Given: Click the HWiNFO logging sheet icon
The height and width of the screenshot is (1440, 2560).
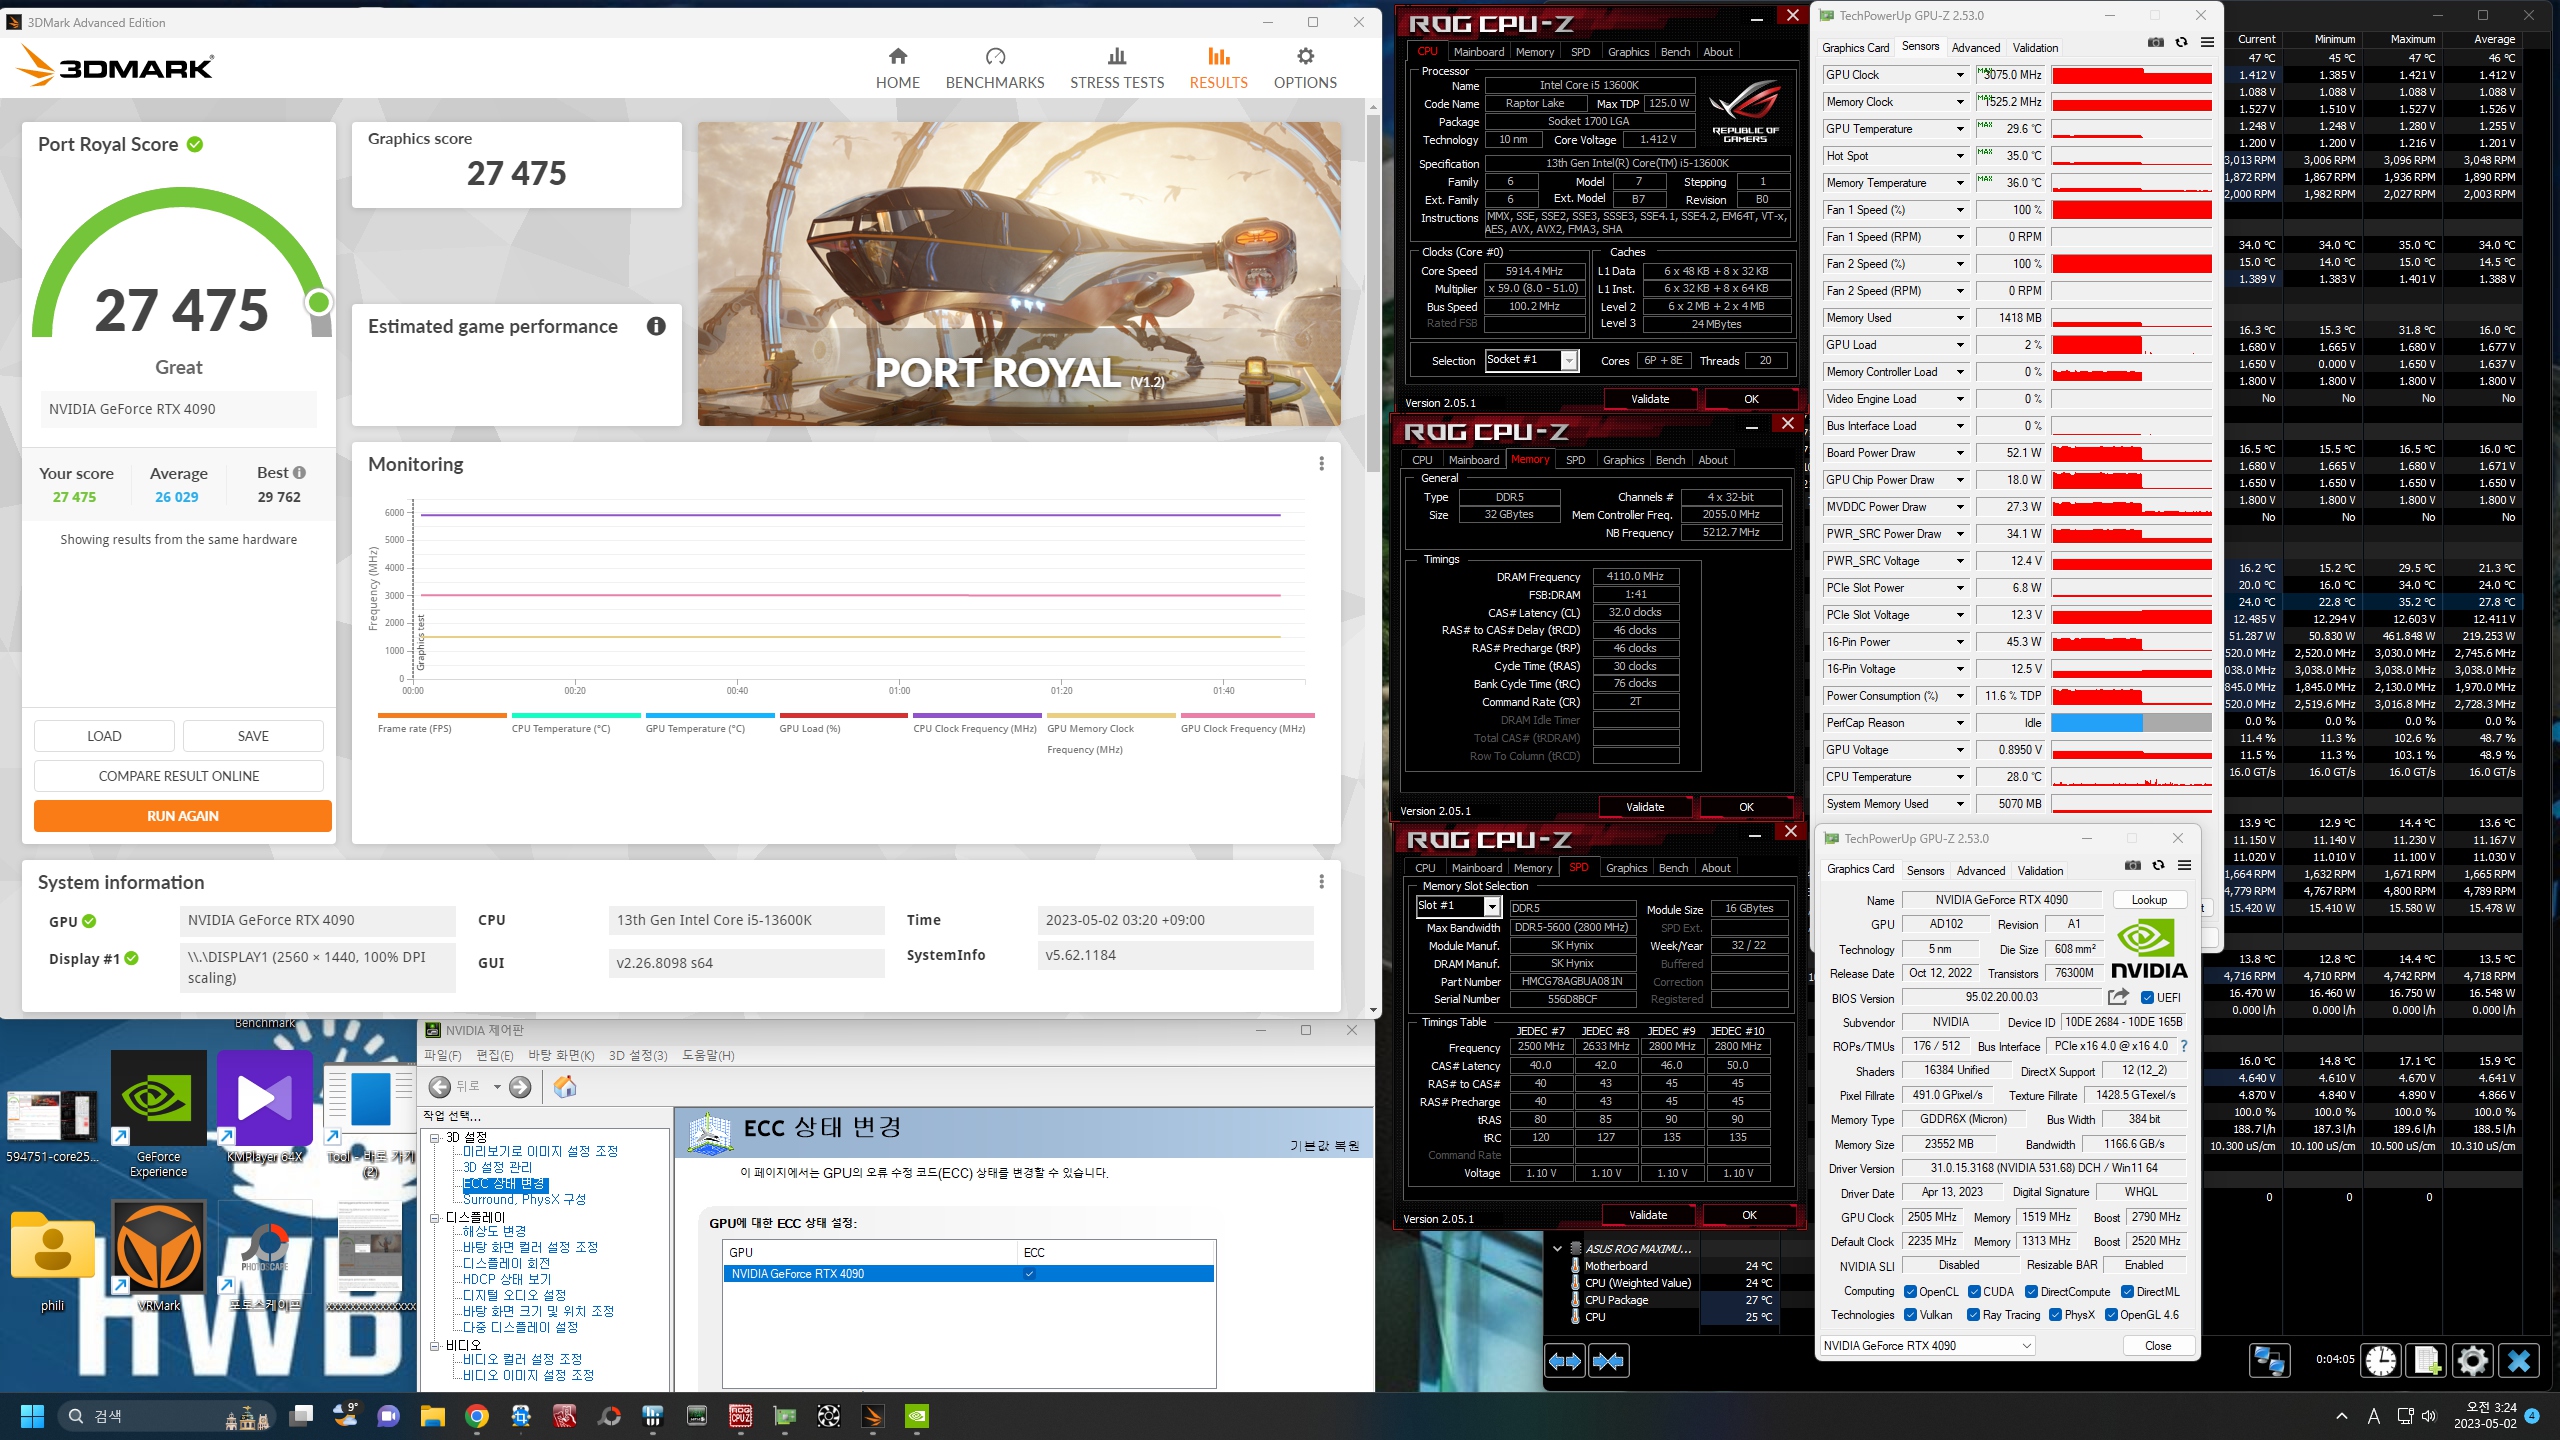Looking at the screenshot, I should coord(2426,1361).
